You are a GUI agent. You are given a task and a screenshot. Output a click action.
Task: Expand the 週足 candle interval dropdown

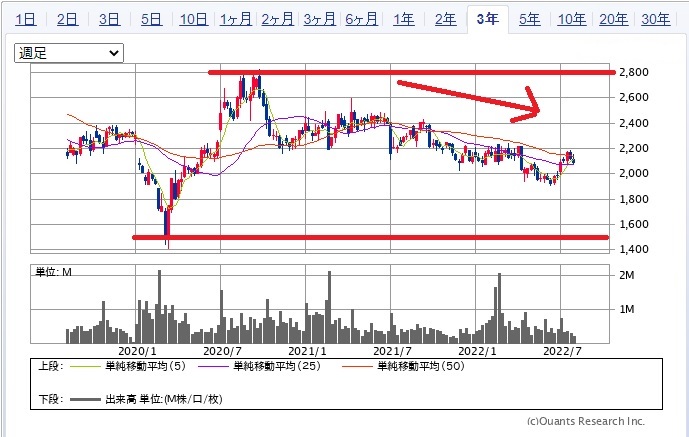70,53
